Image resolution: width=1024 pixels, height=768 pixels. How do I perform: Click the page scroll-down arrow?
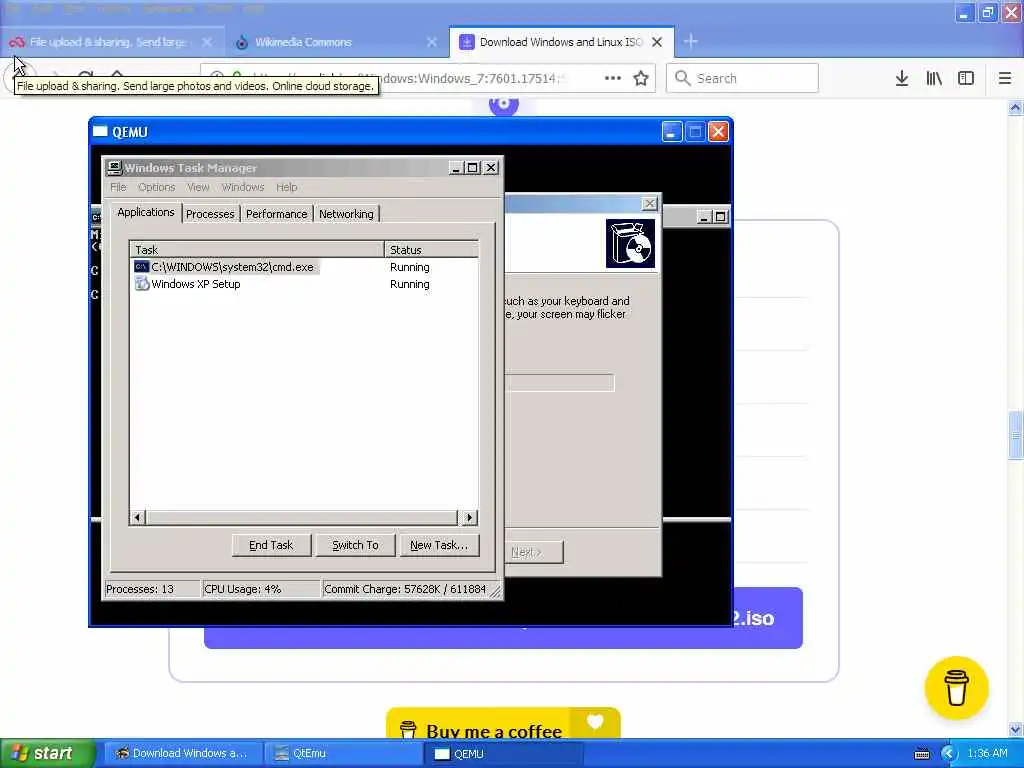point(1015,729)
